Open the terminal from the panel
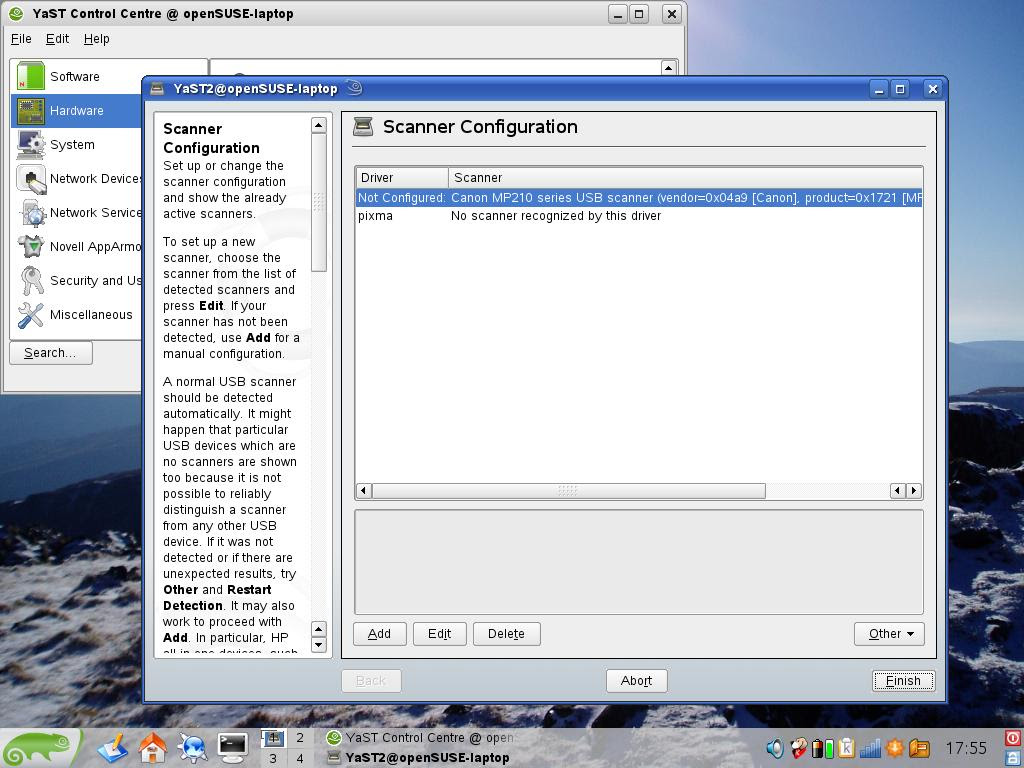The image size is (1024, 768). [232, 748]
